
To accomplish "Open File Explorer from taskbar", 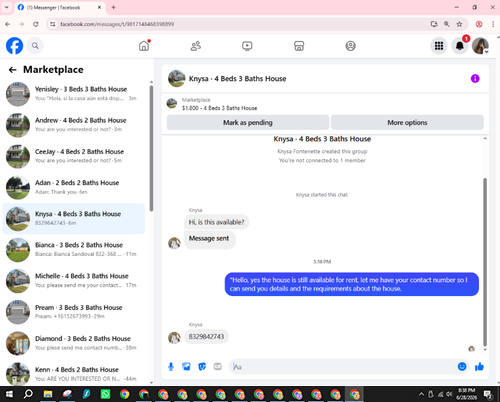I will coord(48,394).
